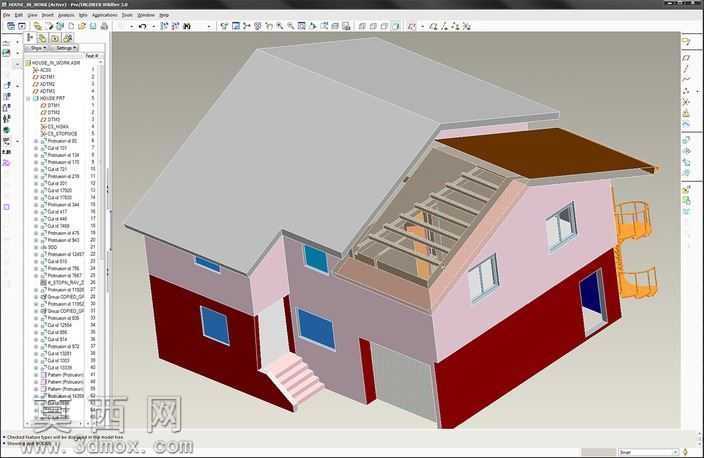Select Wireframe display style
The height and width of the screenshot is (458, 704).
(362, 26)
